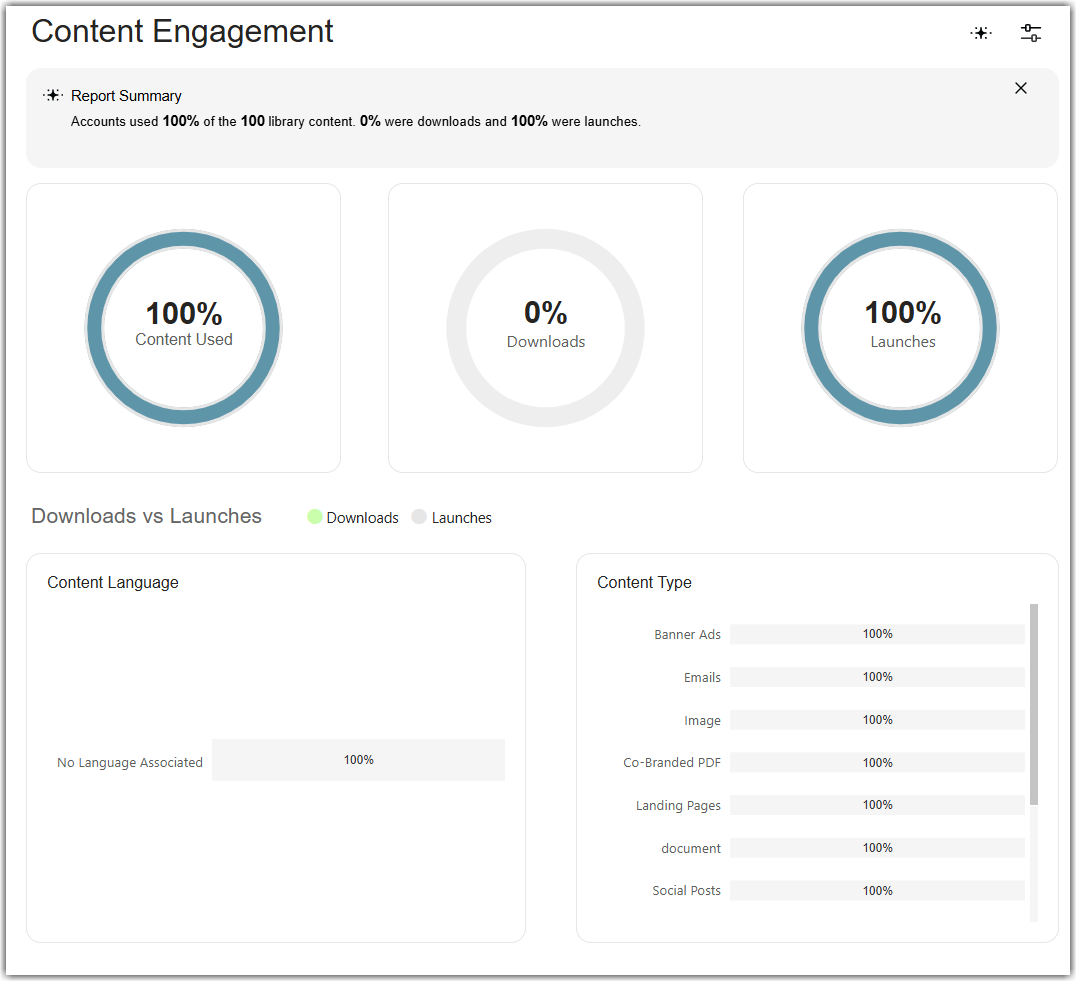The height and width of the screenshot is (982, 1077).
Task: Click the Social Posts bar
Action: click(x=877, y=891)
